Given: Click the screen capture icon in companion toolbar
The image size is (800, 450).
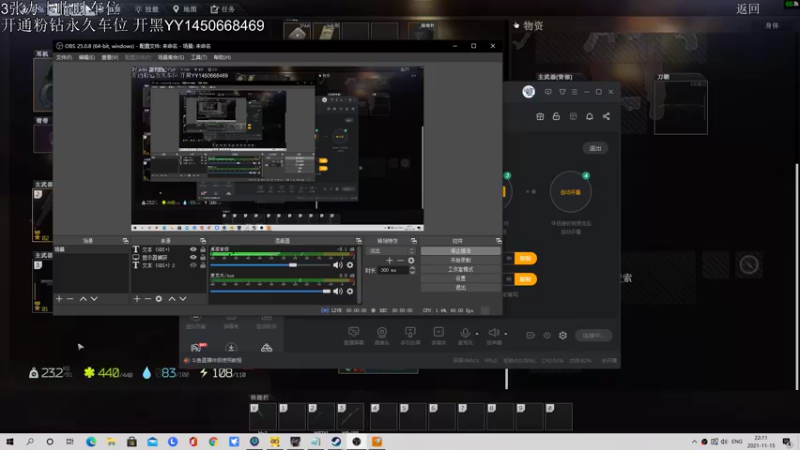Looking at the screenshot, I should 353,333.
